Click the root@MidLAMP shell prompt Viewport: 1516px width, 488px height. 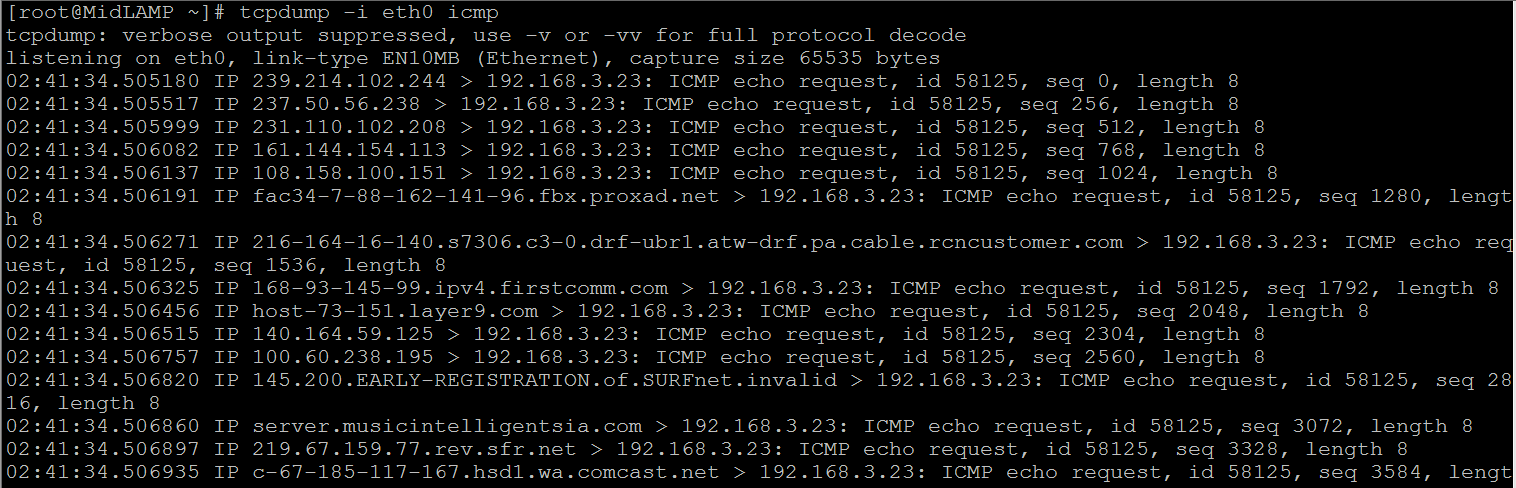(x=116, y=12)
